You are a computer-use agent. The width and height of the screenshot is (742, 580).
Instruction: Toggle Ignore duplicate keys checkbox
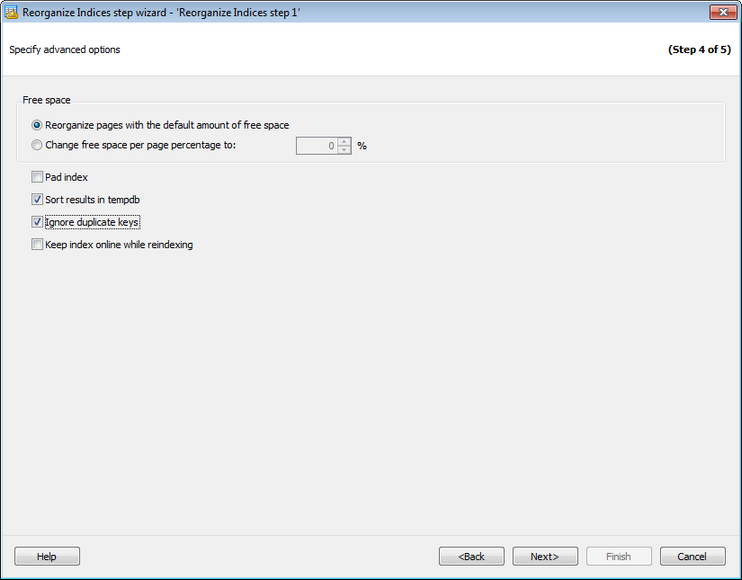[x=37, y=222]
